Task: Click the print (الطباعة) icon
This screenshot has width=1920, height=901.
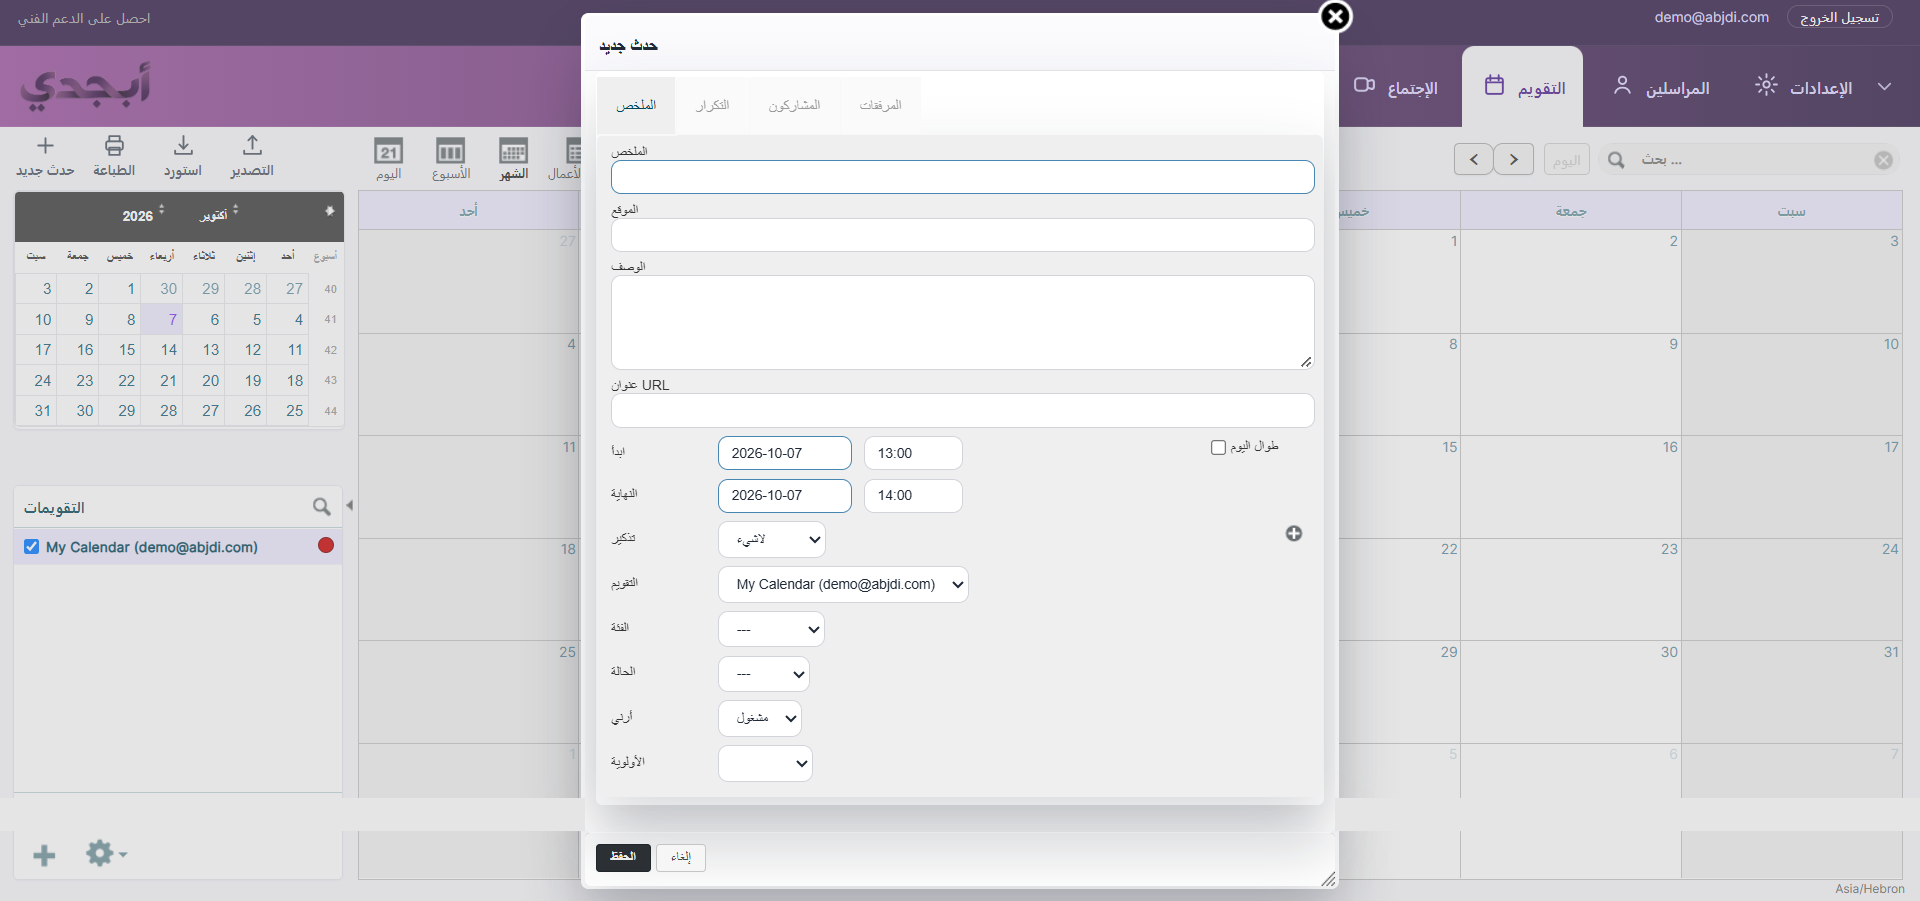Action: click(115, 146)
